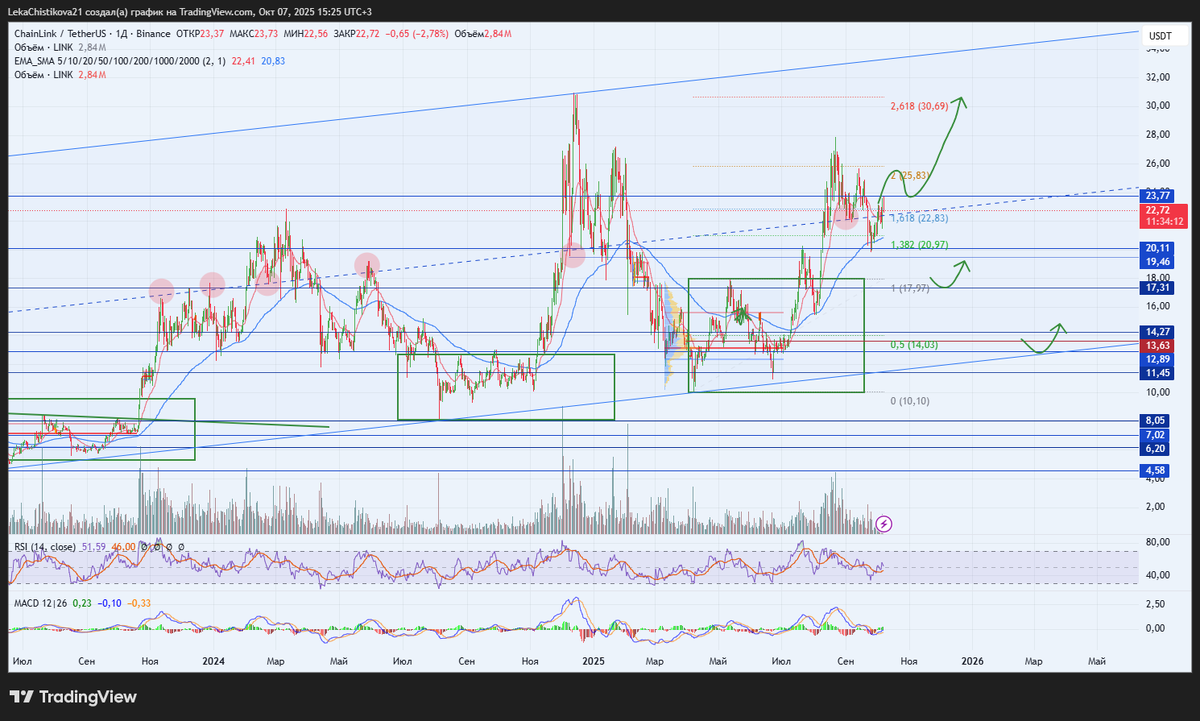Click the RSI value 51,59

[x=93, y=547]
